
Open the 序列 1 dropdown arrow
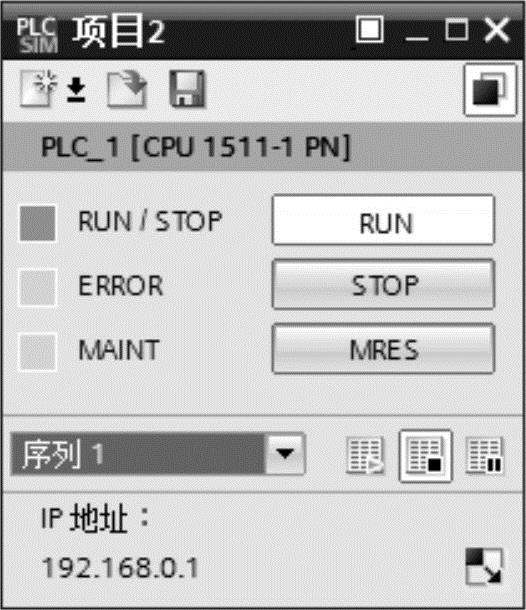click(x=285, y=454)
